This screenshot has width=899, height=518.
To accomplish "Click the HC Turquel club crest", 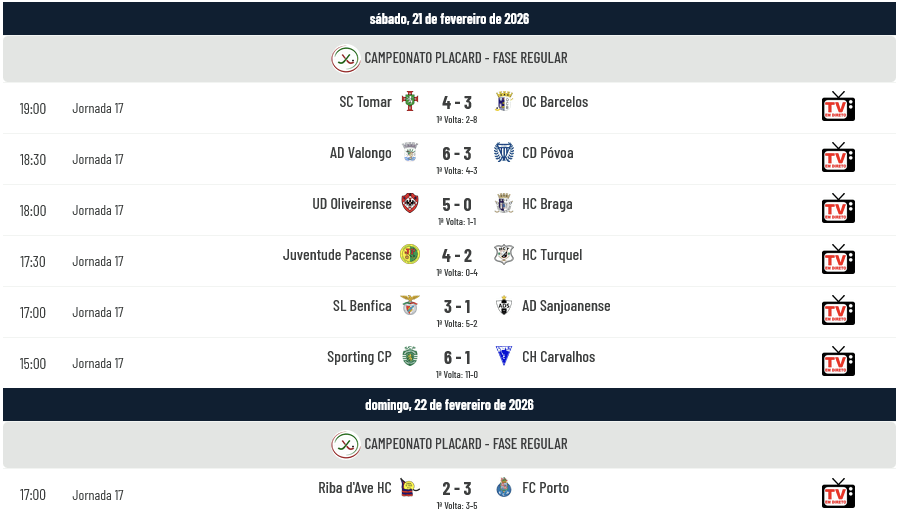I will (504, 255).
